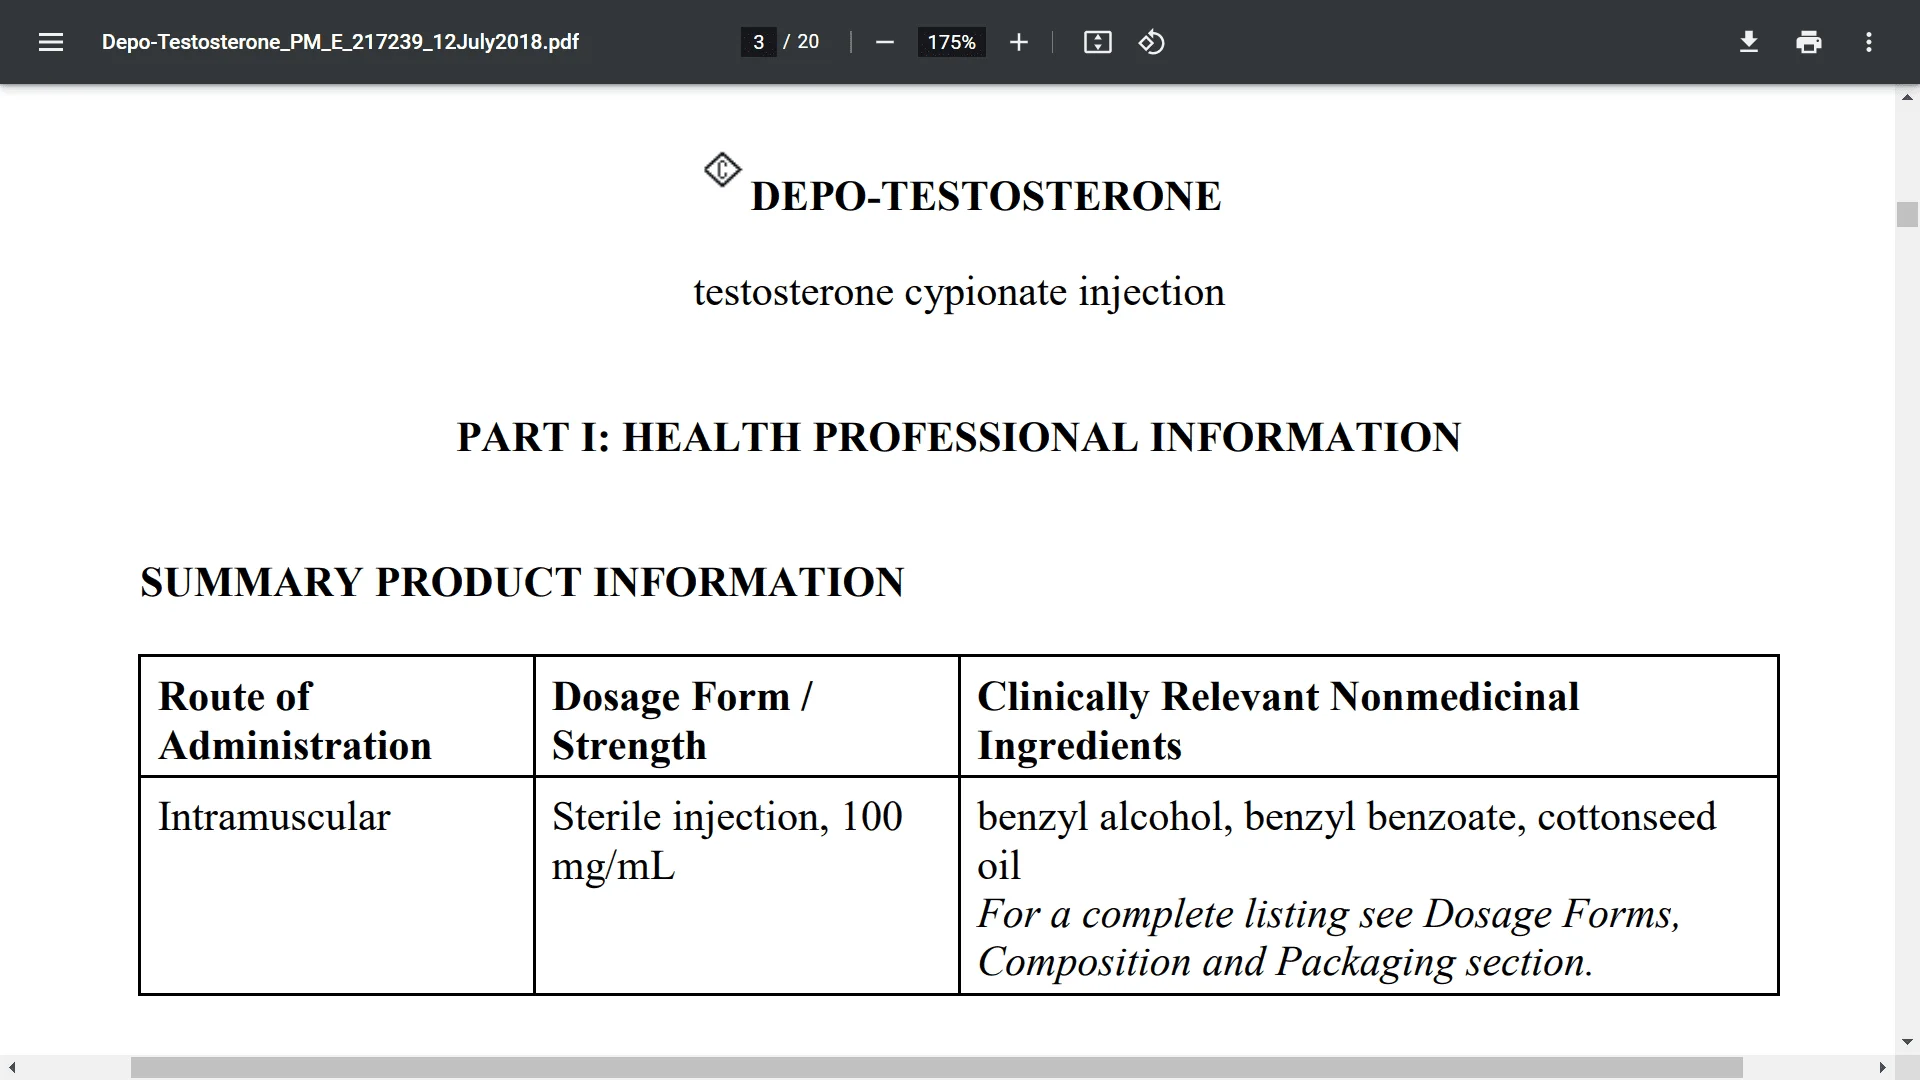Click the scroll down arrow
1920x1080 pixels.
click(x=1907, y=1043)
